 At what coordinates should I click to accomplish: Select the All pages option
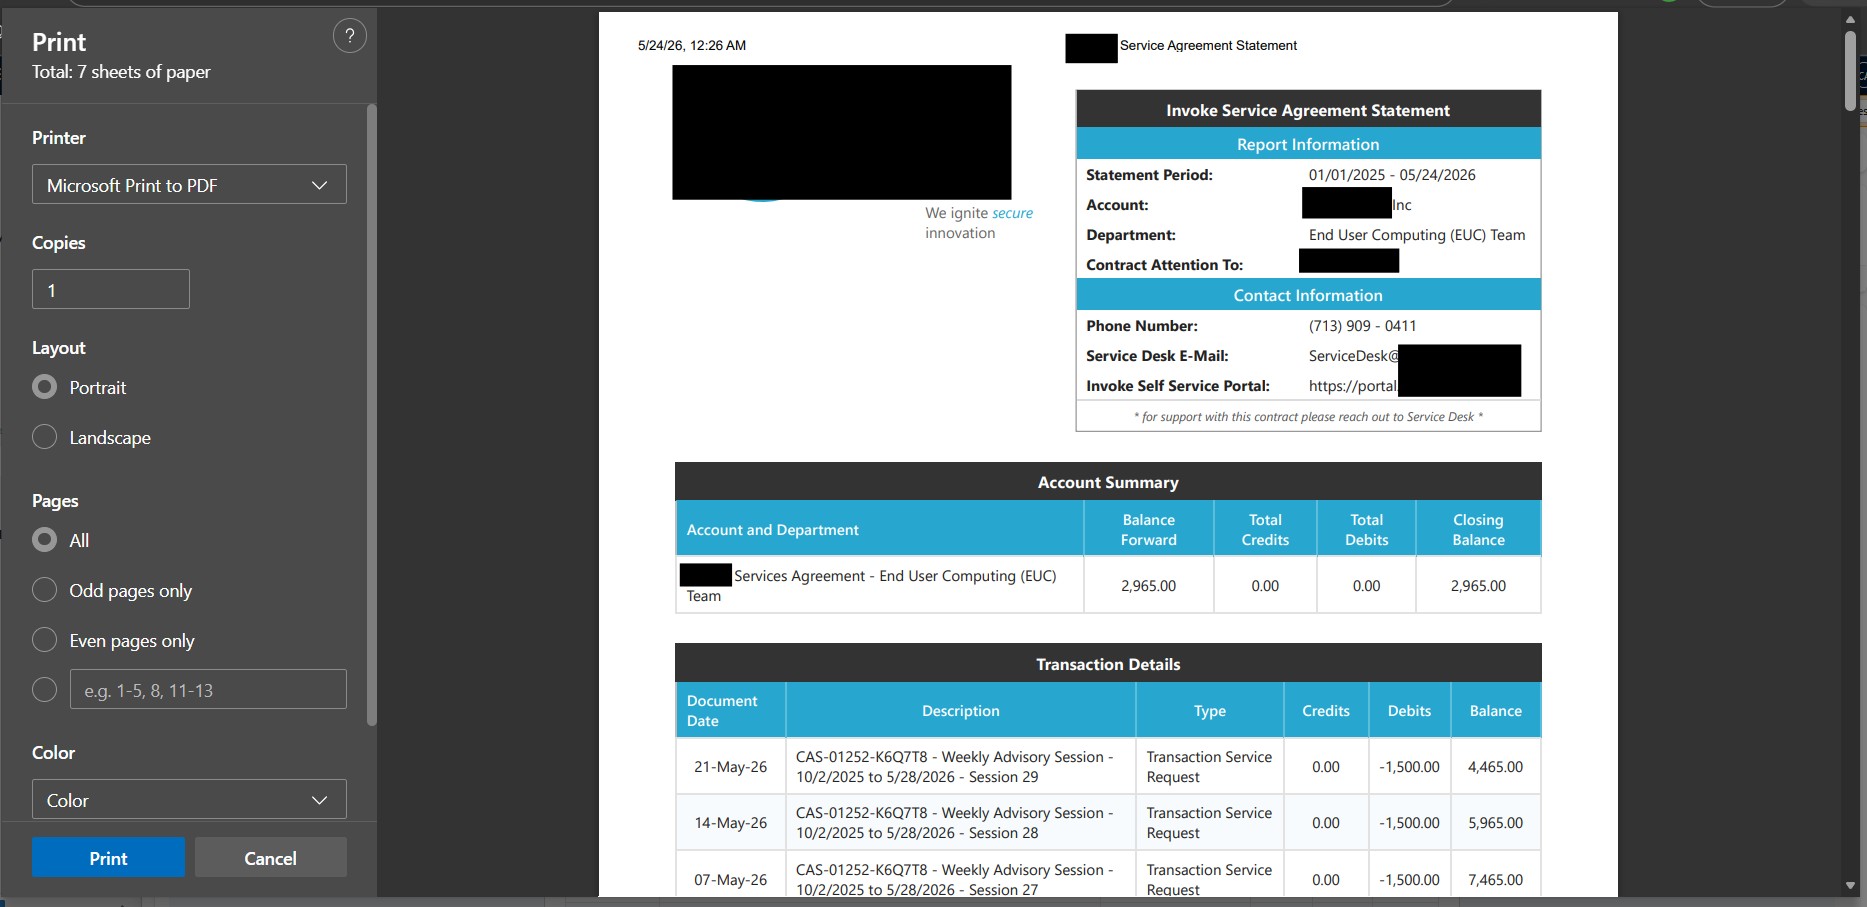pos(45,540)
